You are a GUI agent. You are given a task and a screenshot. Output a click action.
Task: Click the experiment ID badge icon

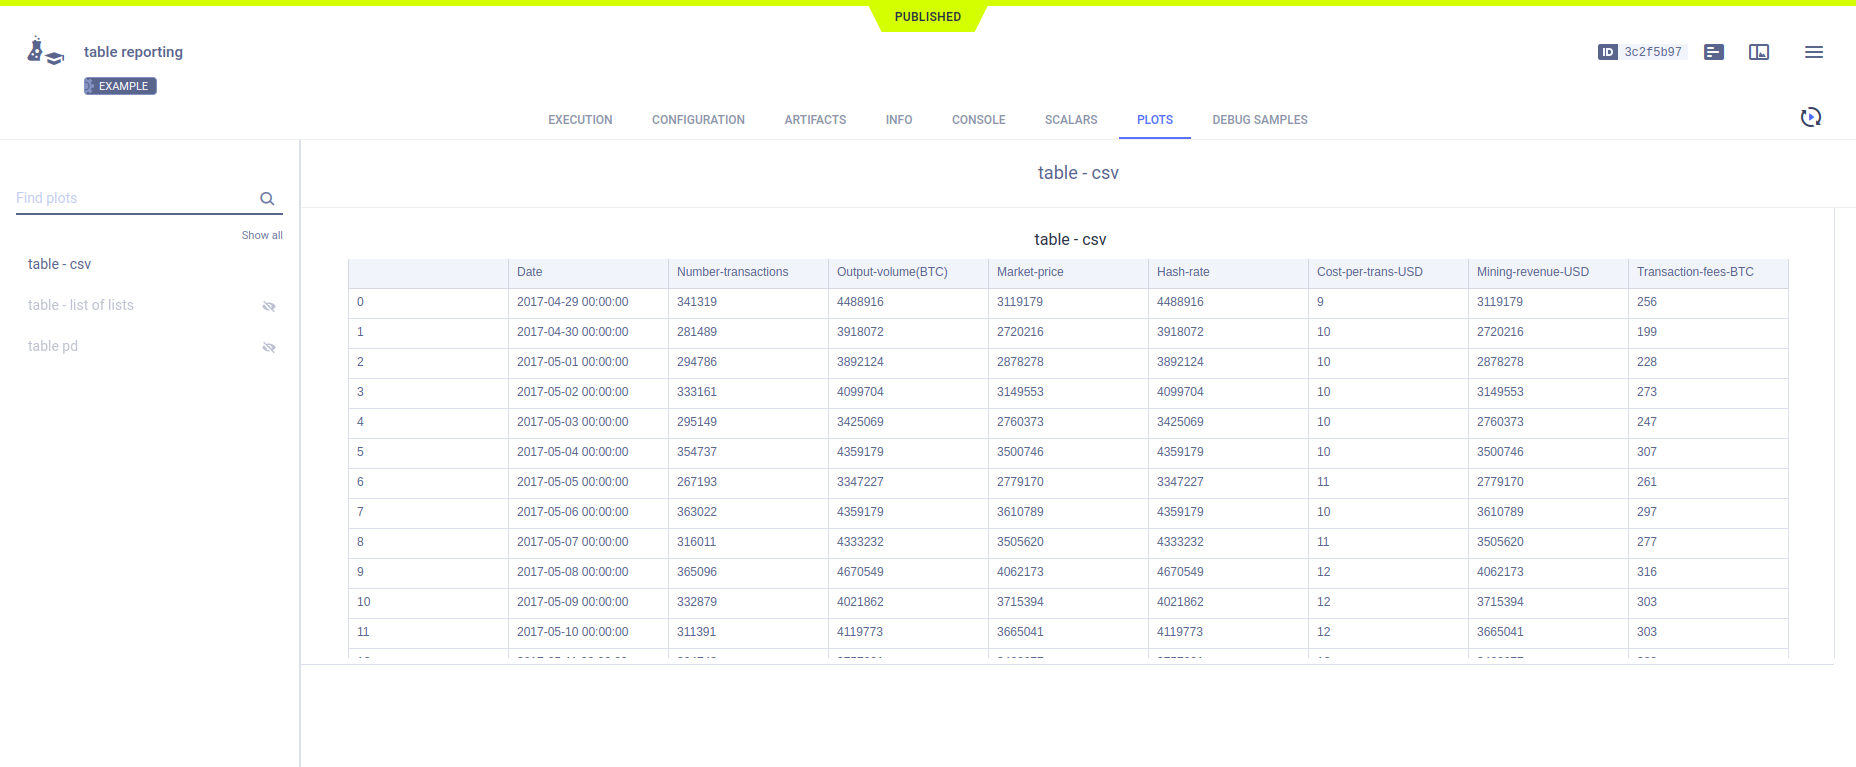pyautogui.click(x=1607, y=52)
